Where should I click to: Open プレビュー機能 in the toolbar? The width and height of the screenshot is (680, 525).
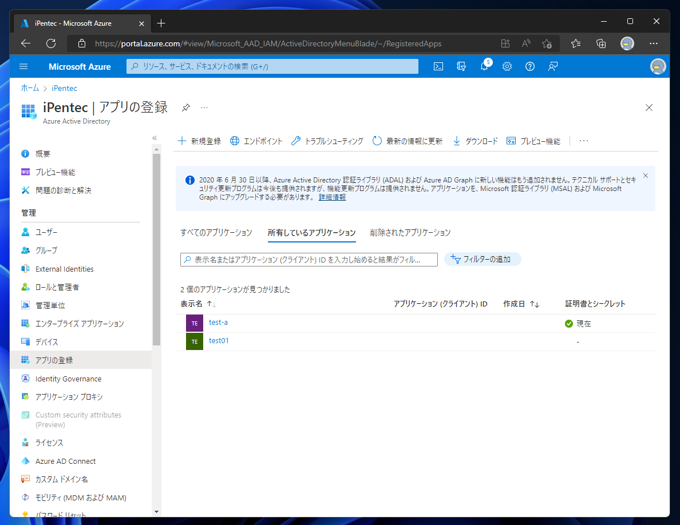(x=533, y=141)
